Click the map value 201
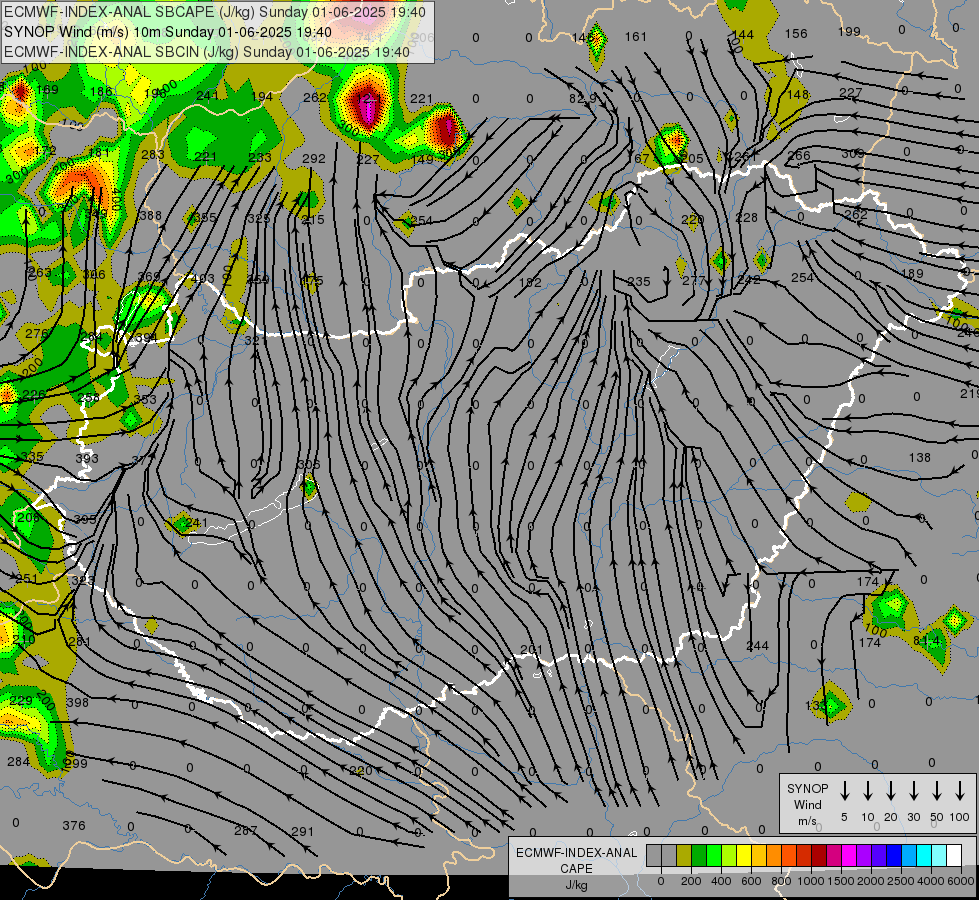Image resolution: width=979 pixels, height=900 pixels. point(531,650)
